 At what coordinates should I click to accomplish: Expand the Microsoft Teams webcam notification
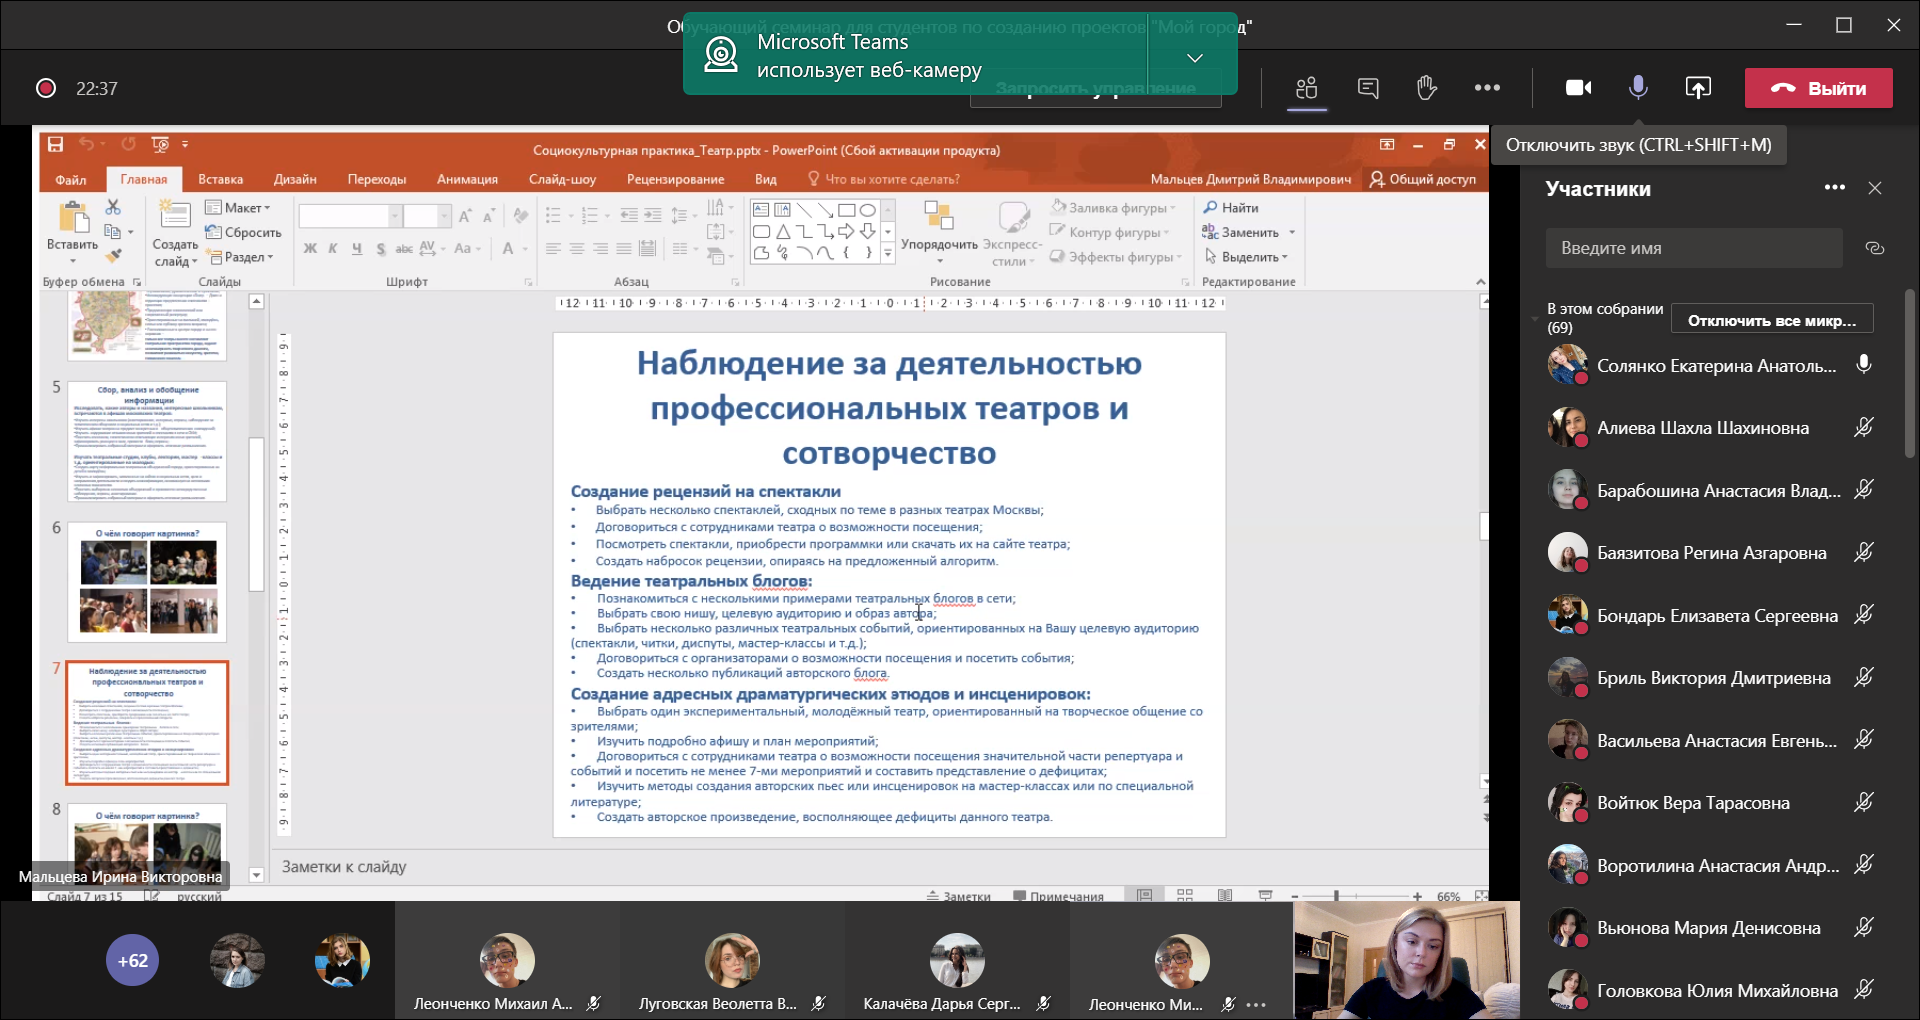(x=1194, y=58)
